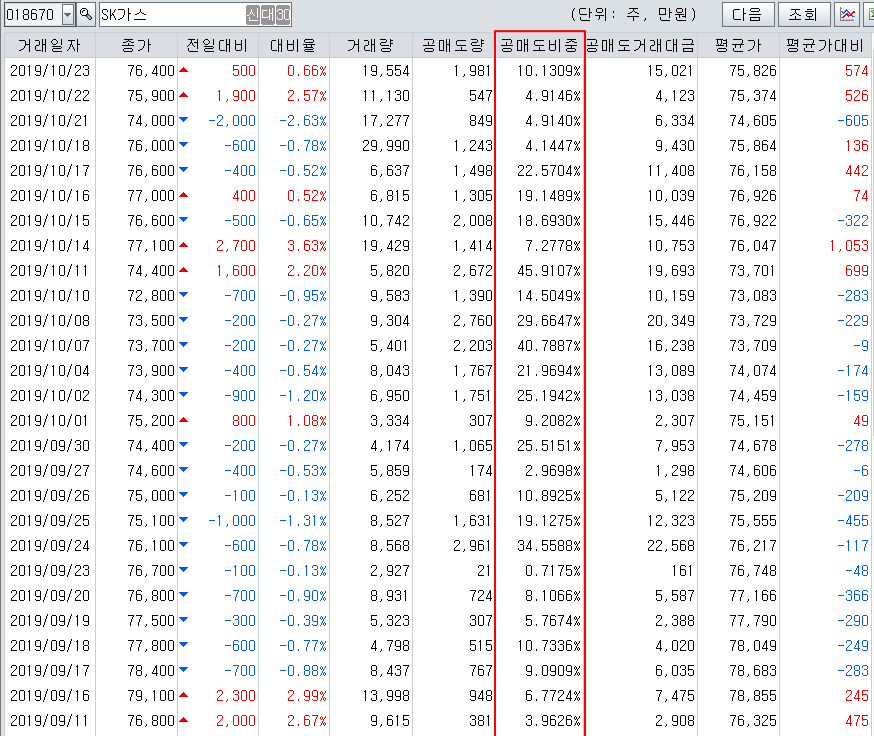Click the 신 badge icon
The width and height of the screenshot is (874, 736).
pos(253,14)
